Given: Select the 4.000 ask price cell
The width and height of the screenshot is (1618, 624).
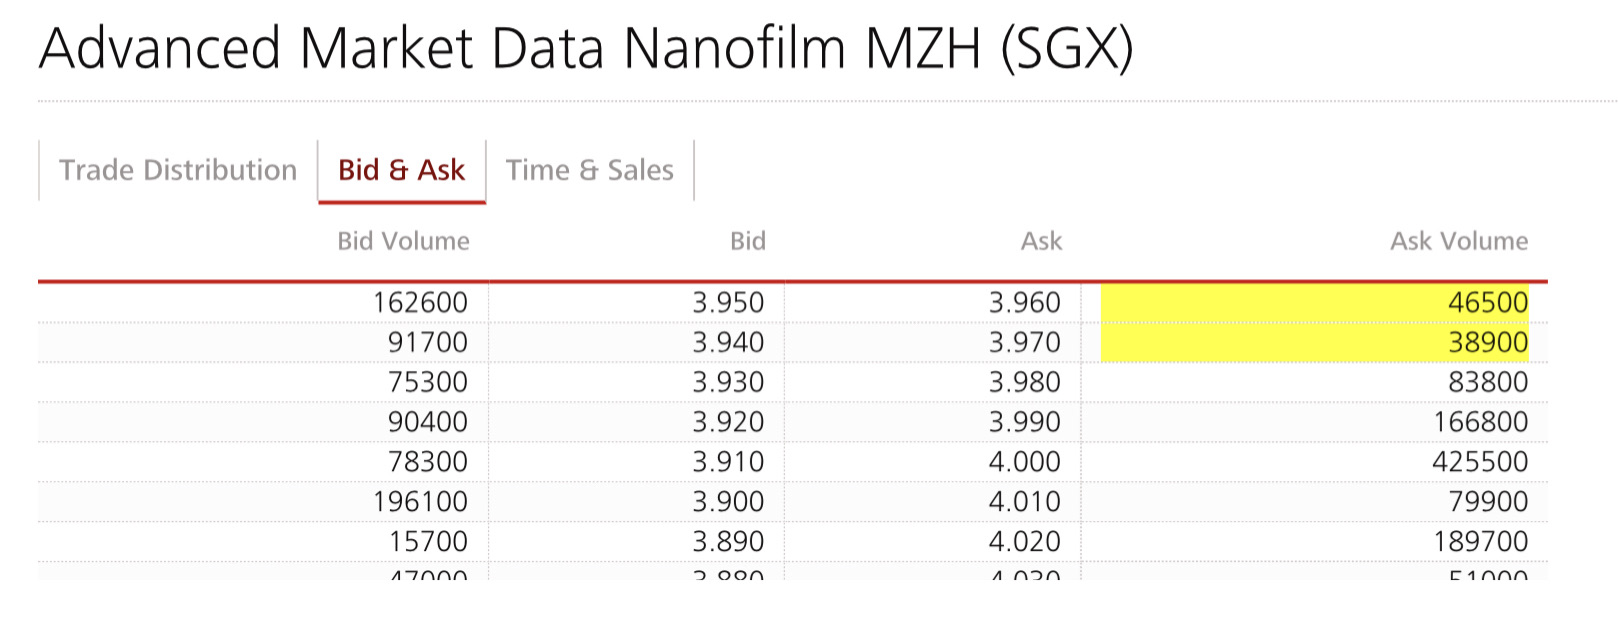Looking at the screenshot, I should (x=1024, y=462).
